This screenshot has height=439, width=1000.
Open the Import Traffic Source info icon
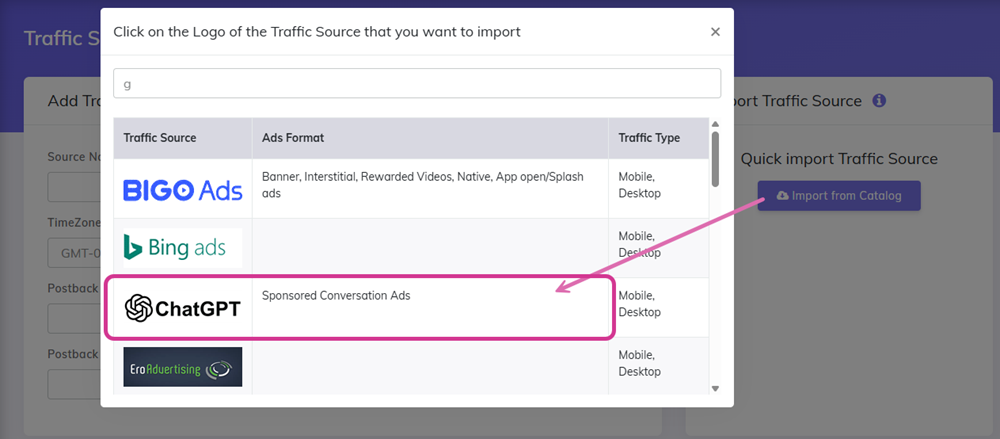[x=879, y=101]
